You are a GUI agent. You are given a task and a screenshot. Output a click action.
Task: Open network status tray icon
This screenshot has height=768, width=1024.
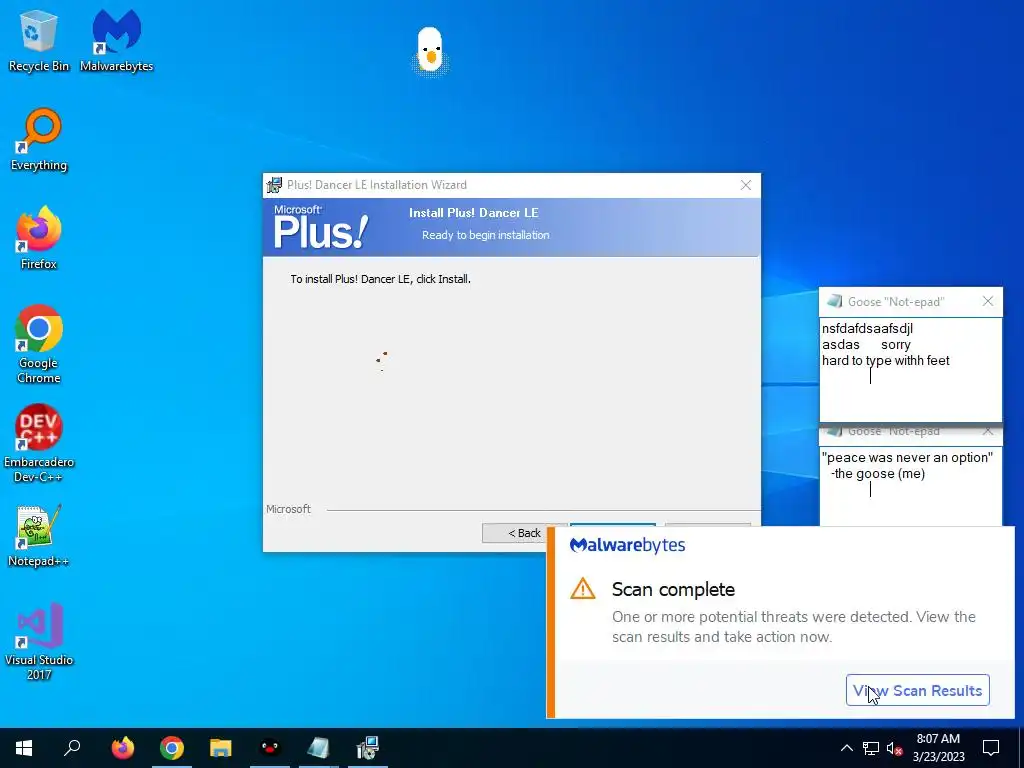[871, 748]
